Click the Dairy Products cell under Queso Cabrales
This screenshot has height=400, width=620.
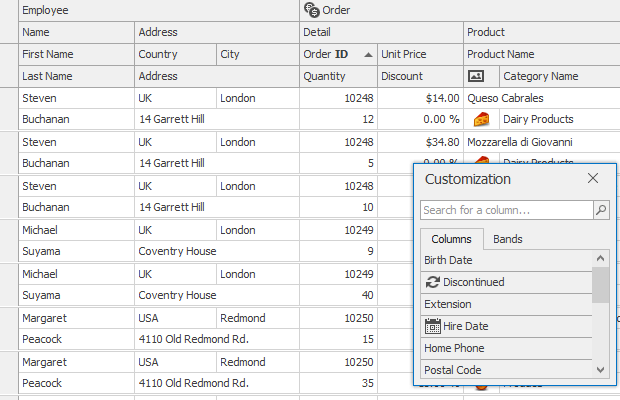[x=560, y=119]
